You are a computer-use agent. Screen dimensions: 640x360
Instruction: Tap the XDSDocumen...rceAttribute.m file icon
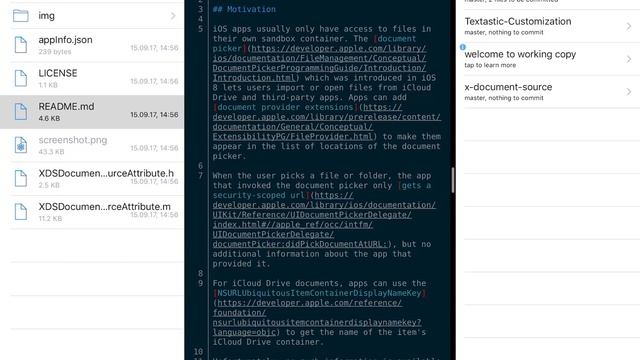(x=21, y=212)
